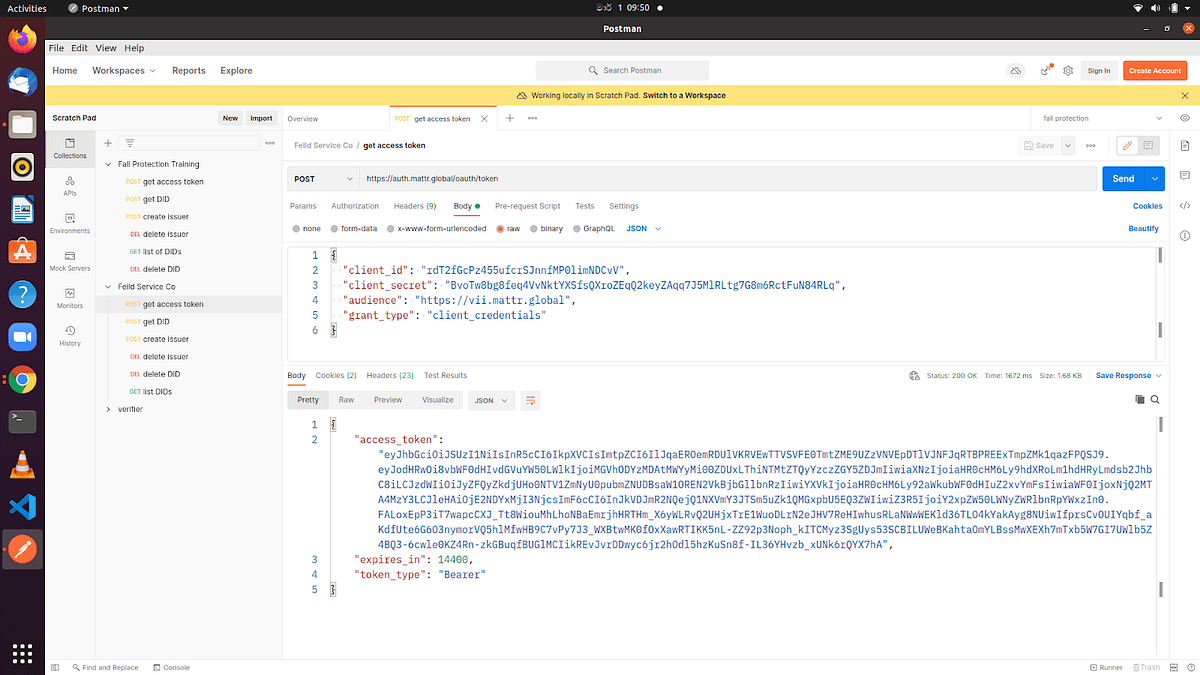Select the form-data body type

point(354,229)
